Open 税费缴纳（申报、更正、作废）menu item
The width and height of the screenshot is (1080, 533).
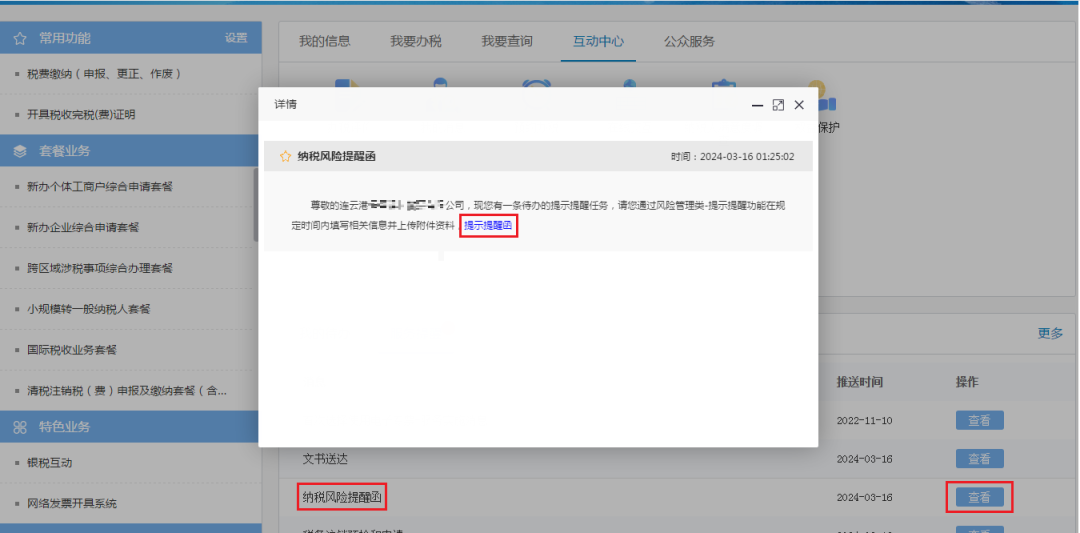104,74
